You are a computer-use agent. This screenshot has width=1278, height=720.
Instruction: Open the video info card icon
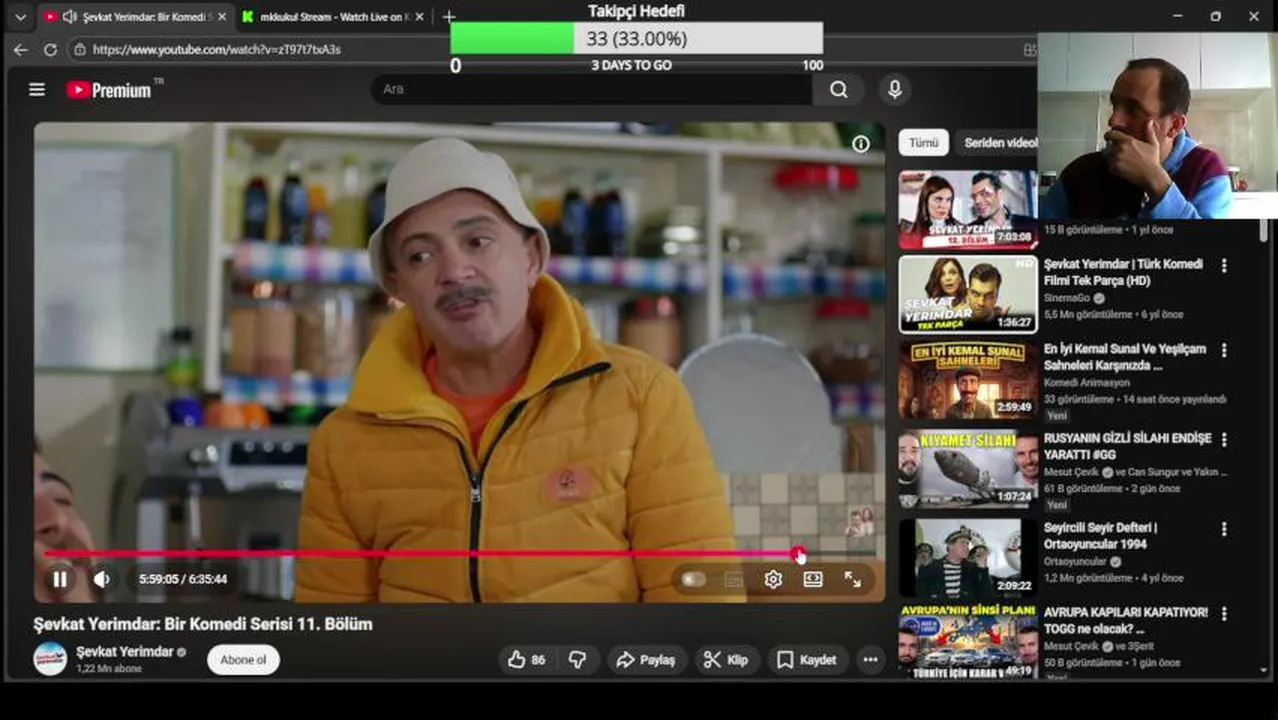[x=861, y=144]
